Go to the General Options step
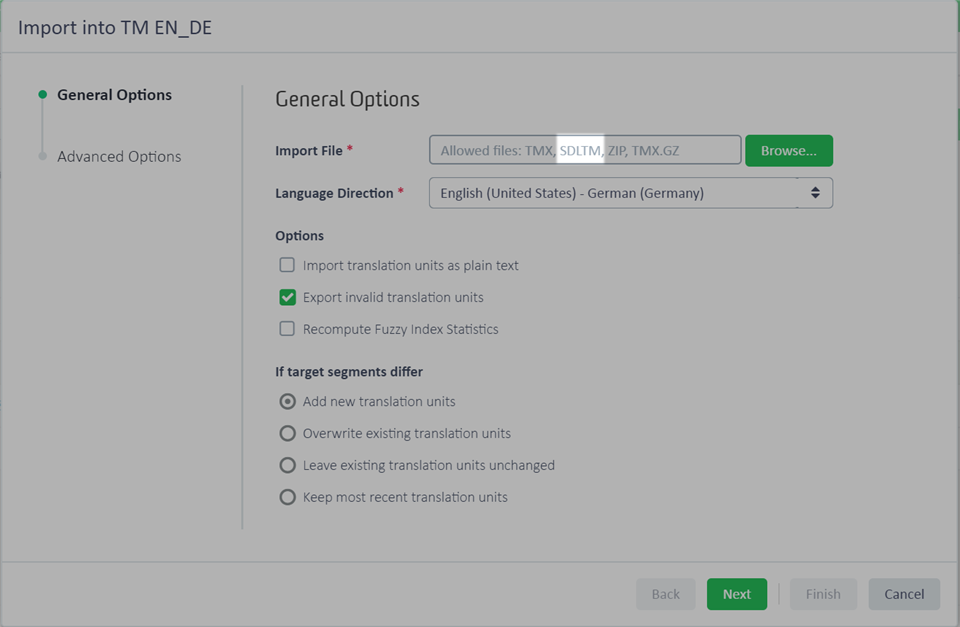The height and width of the screenshot is (627, 960). pos(114,95)
